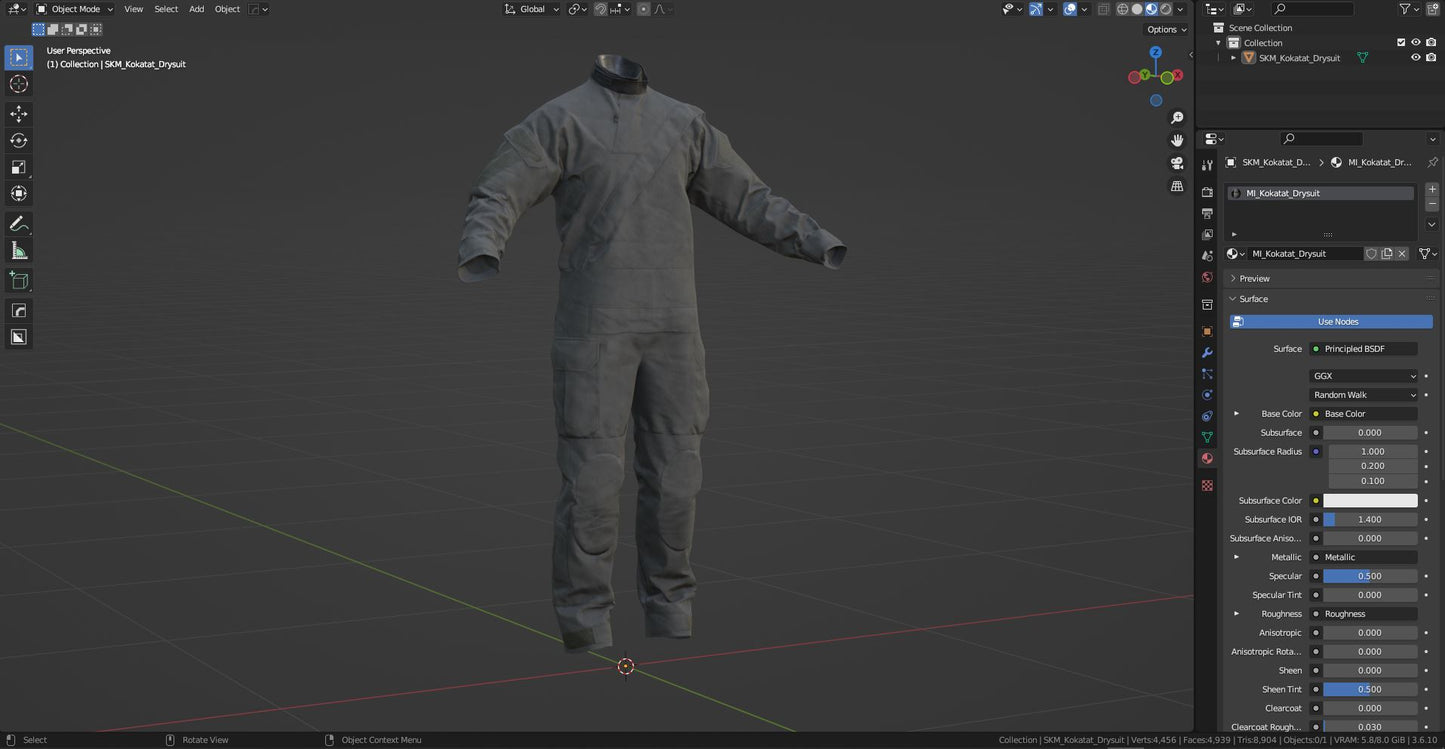Disable the Collection checkbox in the outliner

click(x=1401, y=42)
